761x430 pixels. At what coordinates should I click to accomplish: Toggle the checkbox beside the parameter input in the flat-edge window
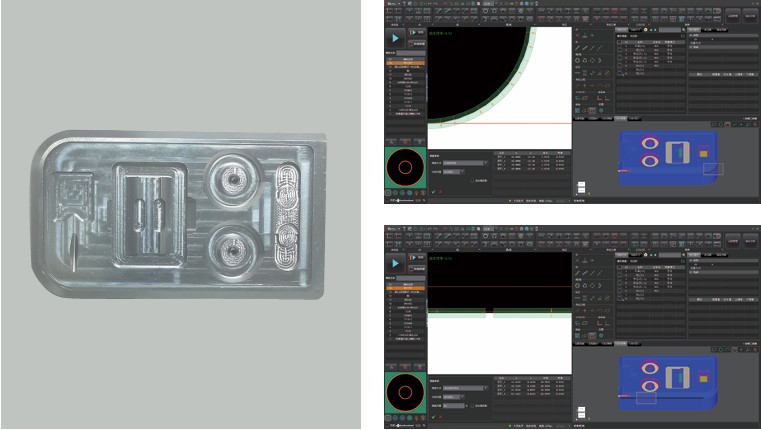coord(472,406)
